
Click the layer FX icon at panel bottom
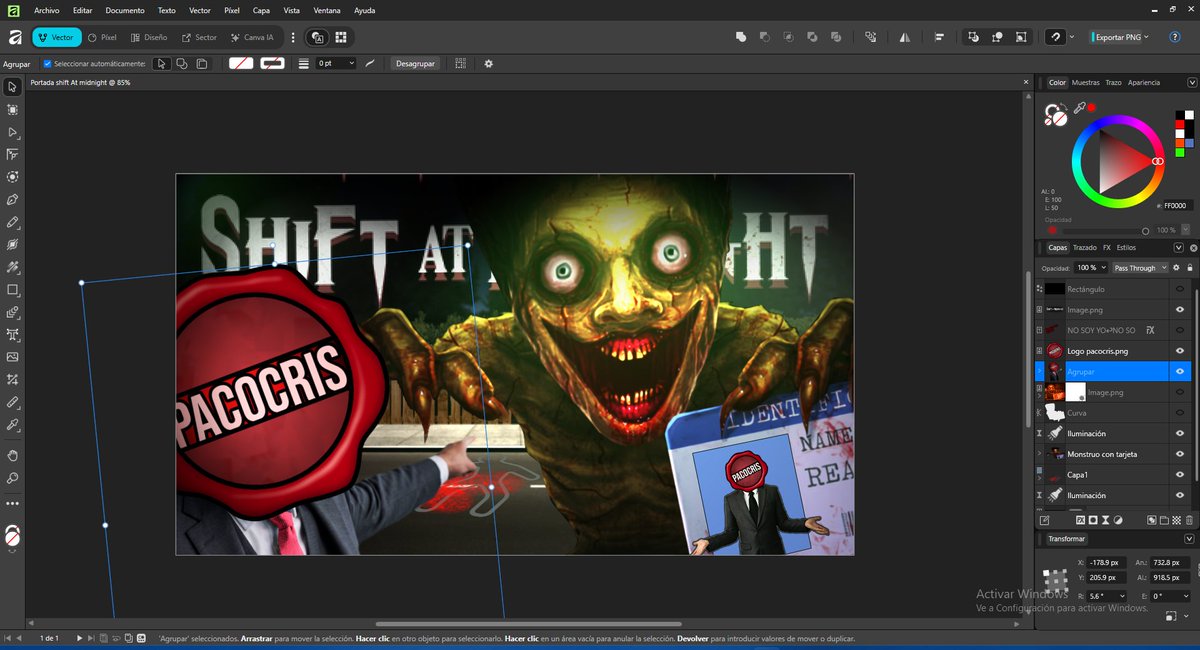pyautogui.click(x=1080, y=520)
